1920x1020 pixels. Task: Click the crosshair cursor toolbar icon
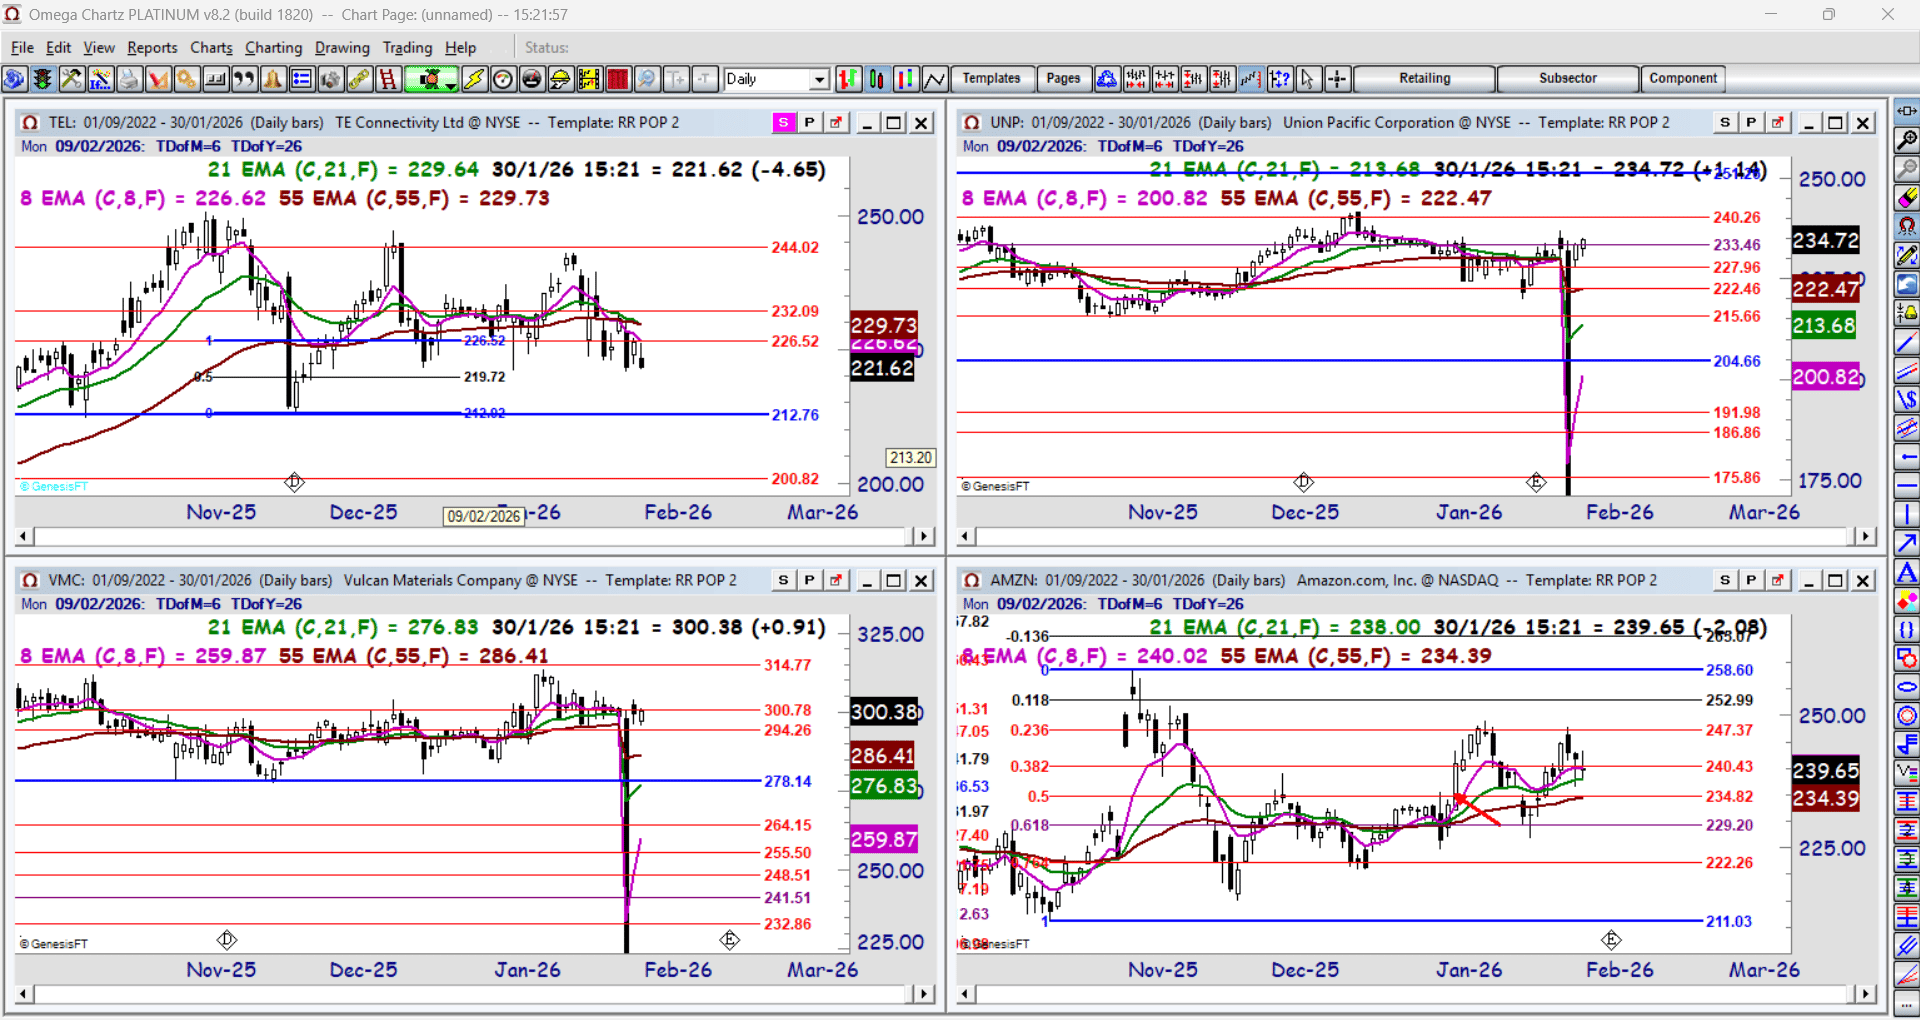click(1337, 79)
